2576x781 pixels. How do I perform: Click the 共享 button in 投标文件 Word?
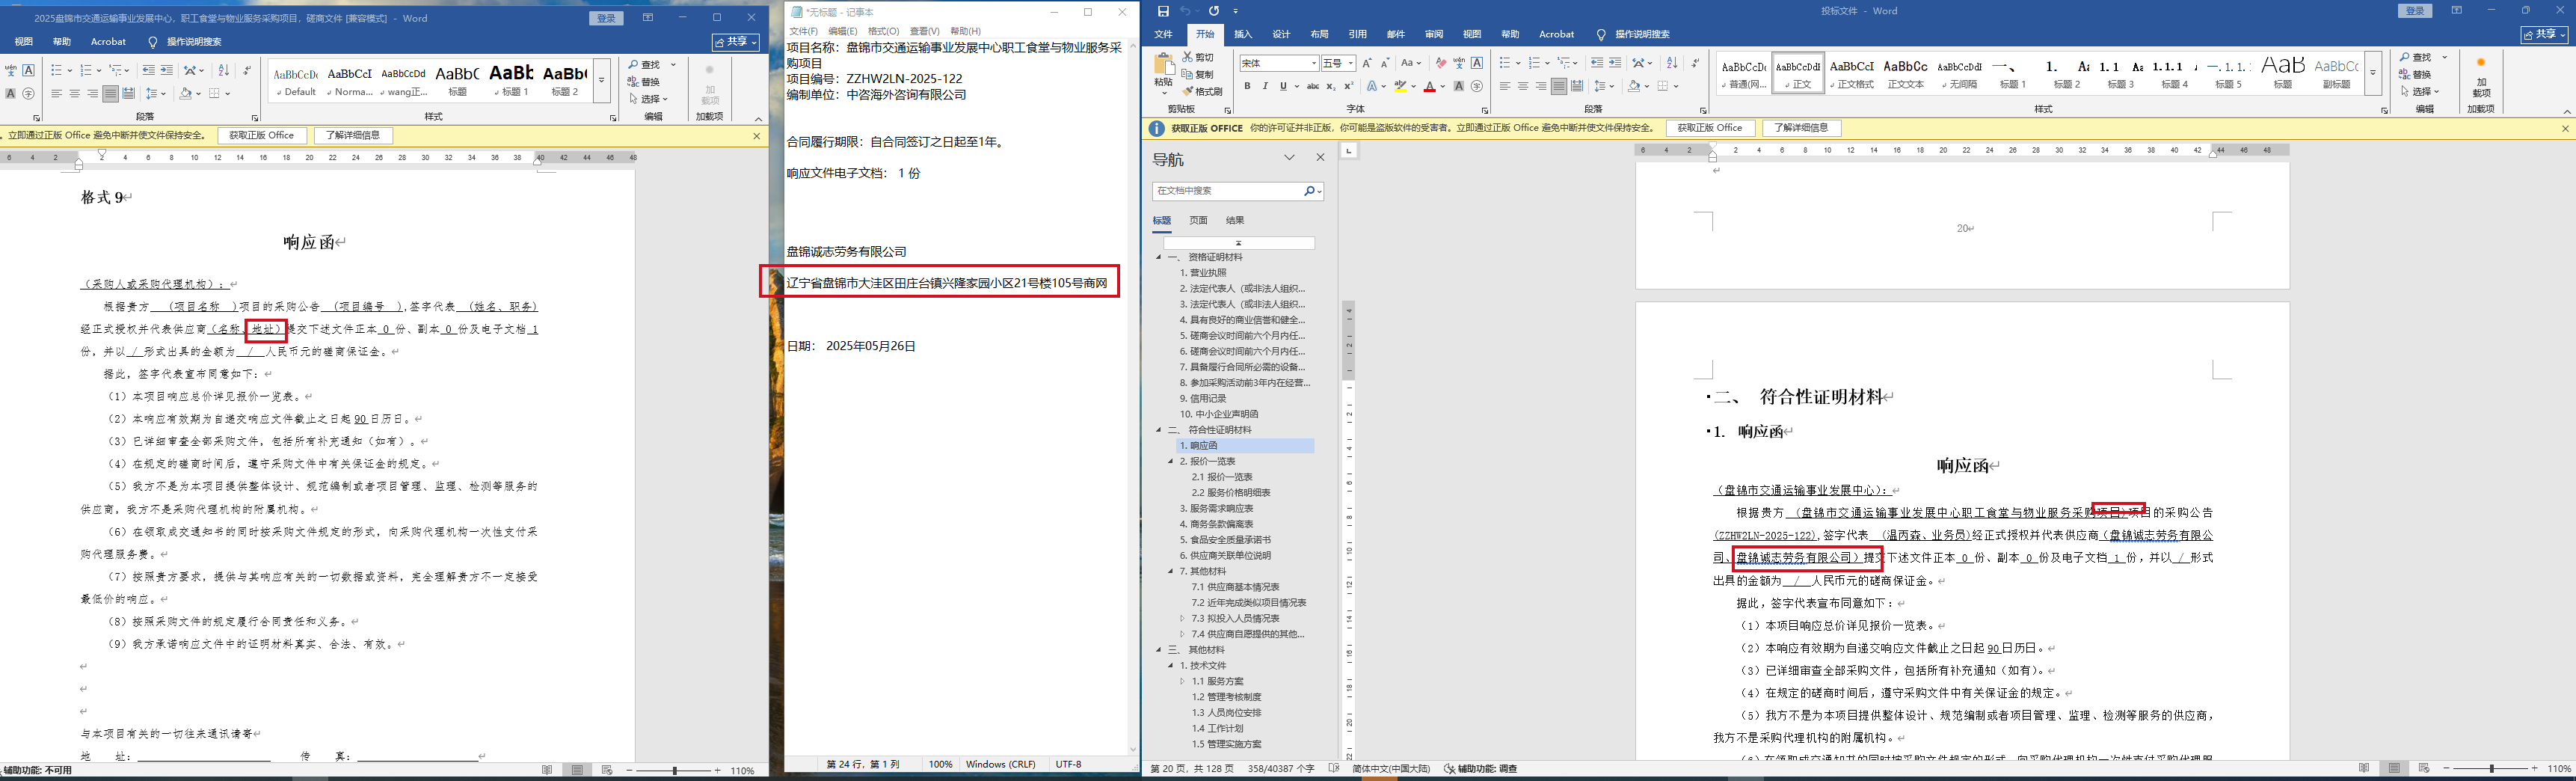tap(2545, 34)
